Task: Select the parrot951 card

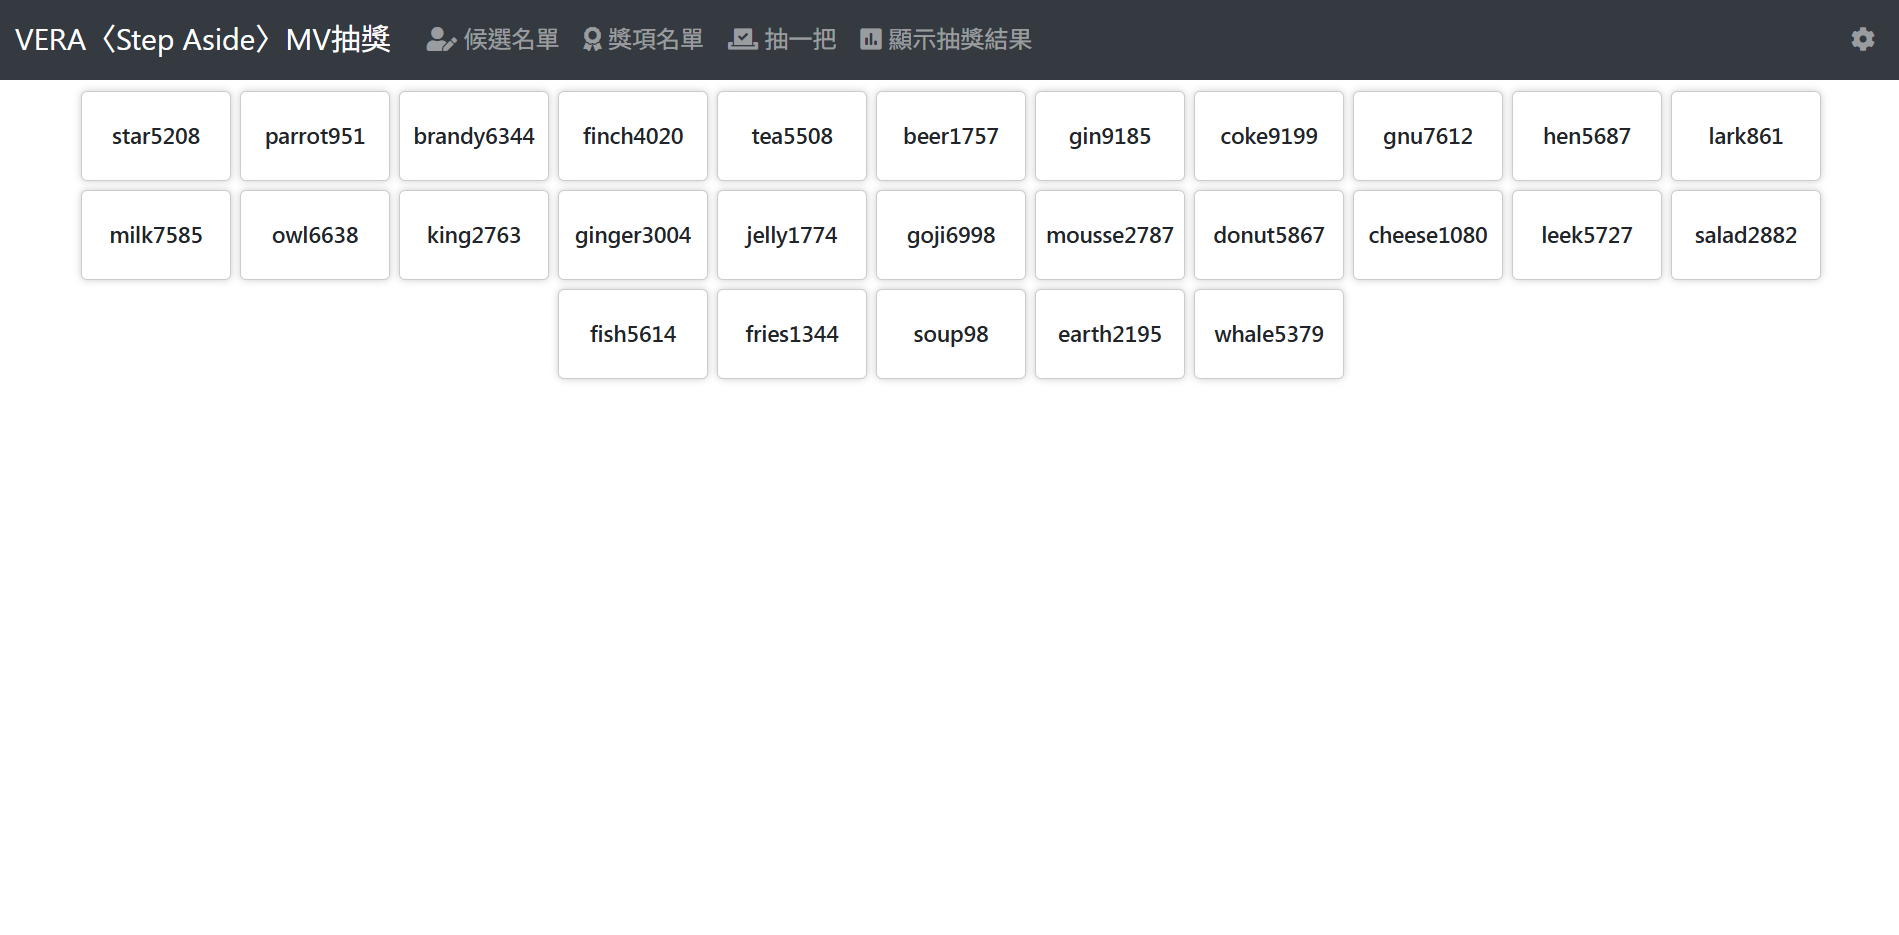Action: click(315, 136)
